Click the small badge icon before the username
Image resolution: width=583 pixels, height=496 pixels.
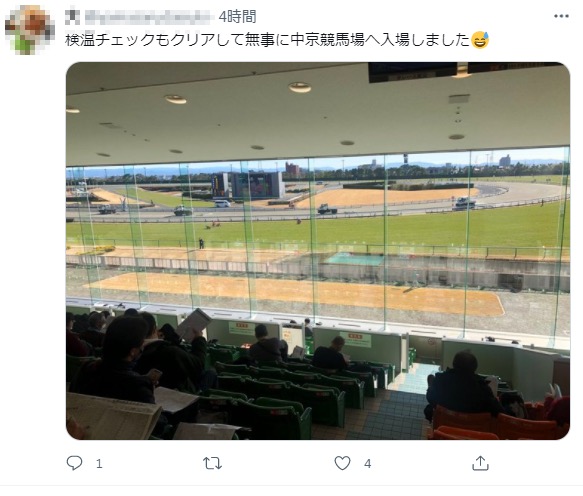(x=72, y=17)
